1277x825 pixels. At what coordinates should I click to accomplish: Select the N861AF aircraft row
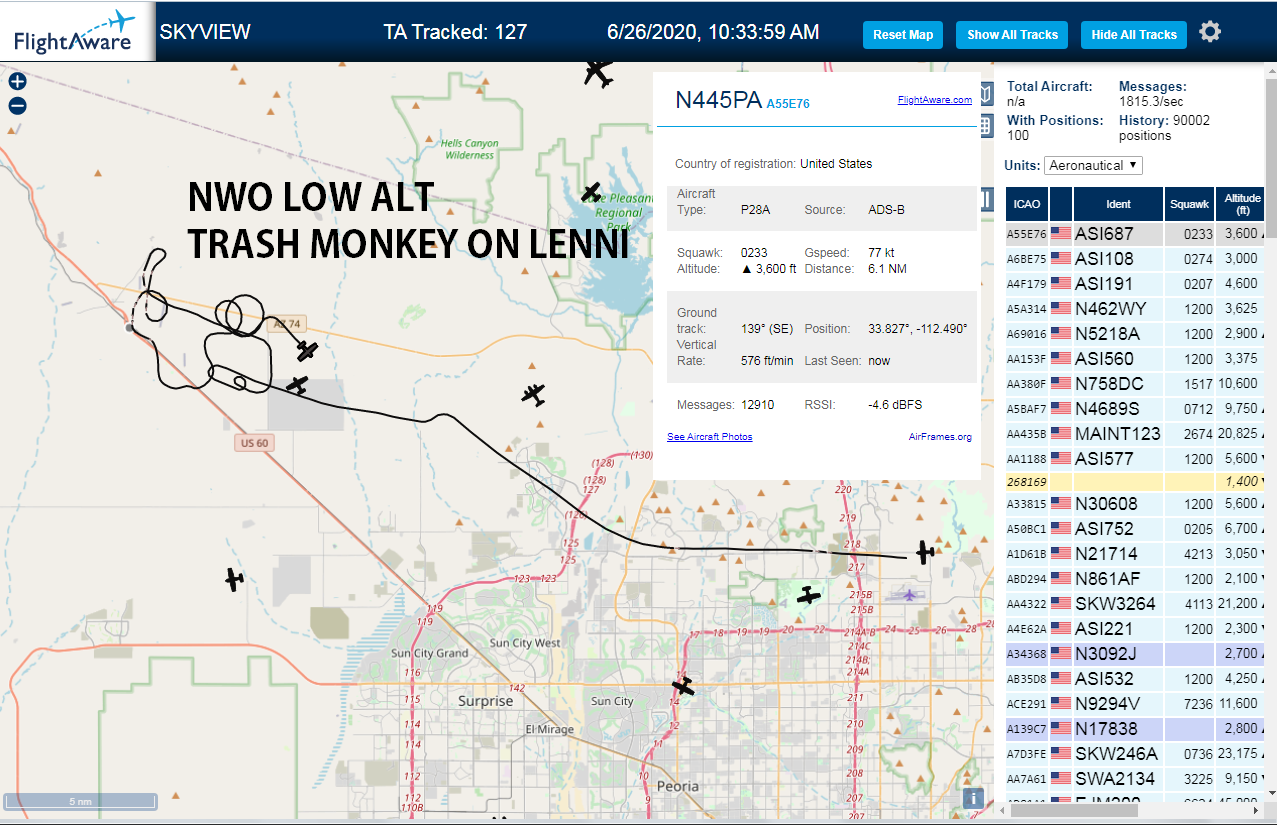[1135, 579]
